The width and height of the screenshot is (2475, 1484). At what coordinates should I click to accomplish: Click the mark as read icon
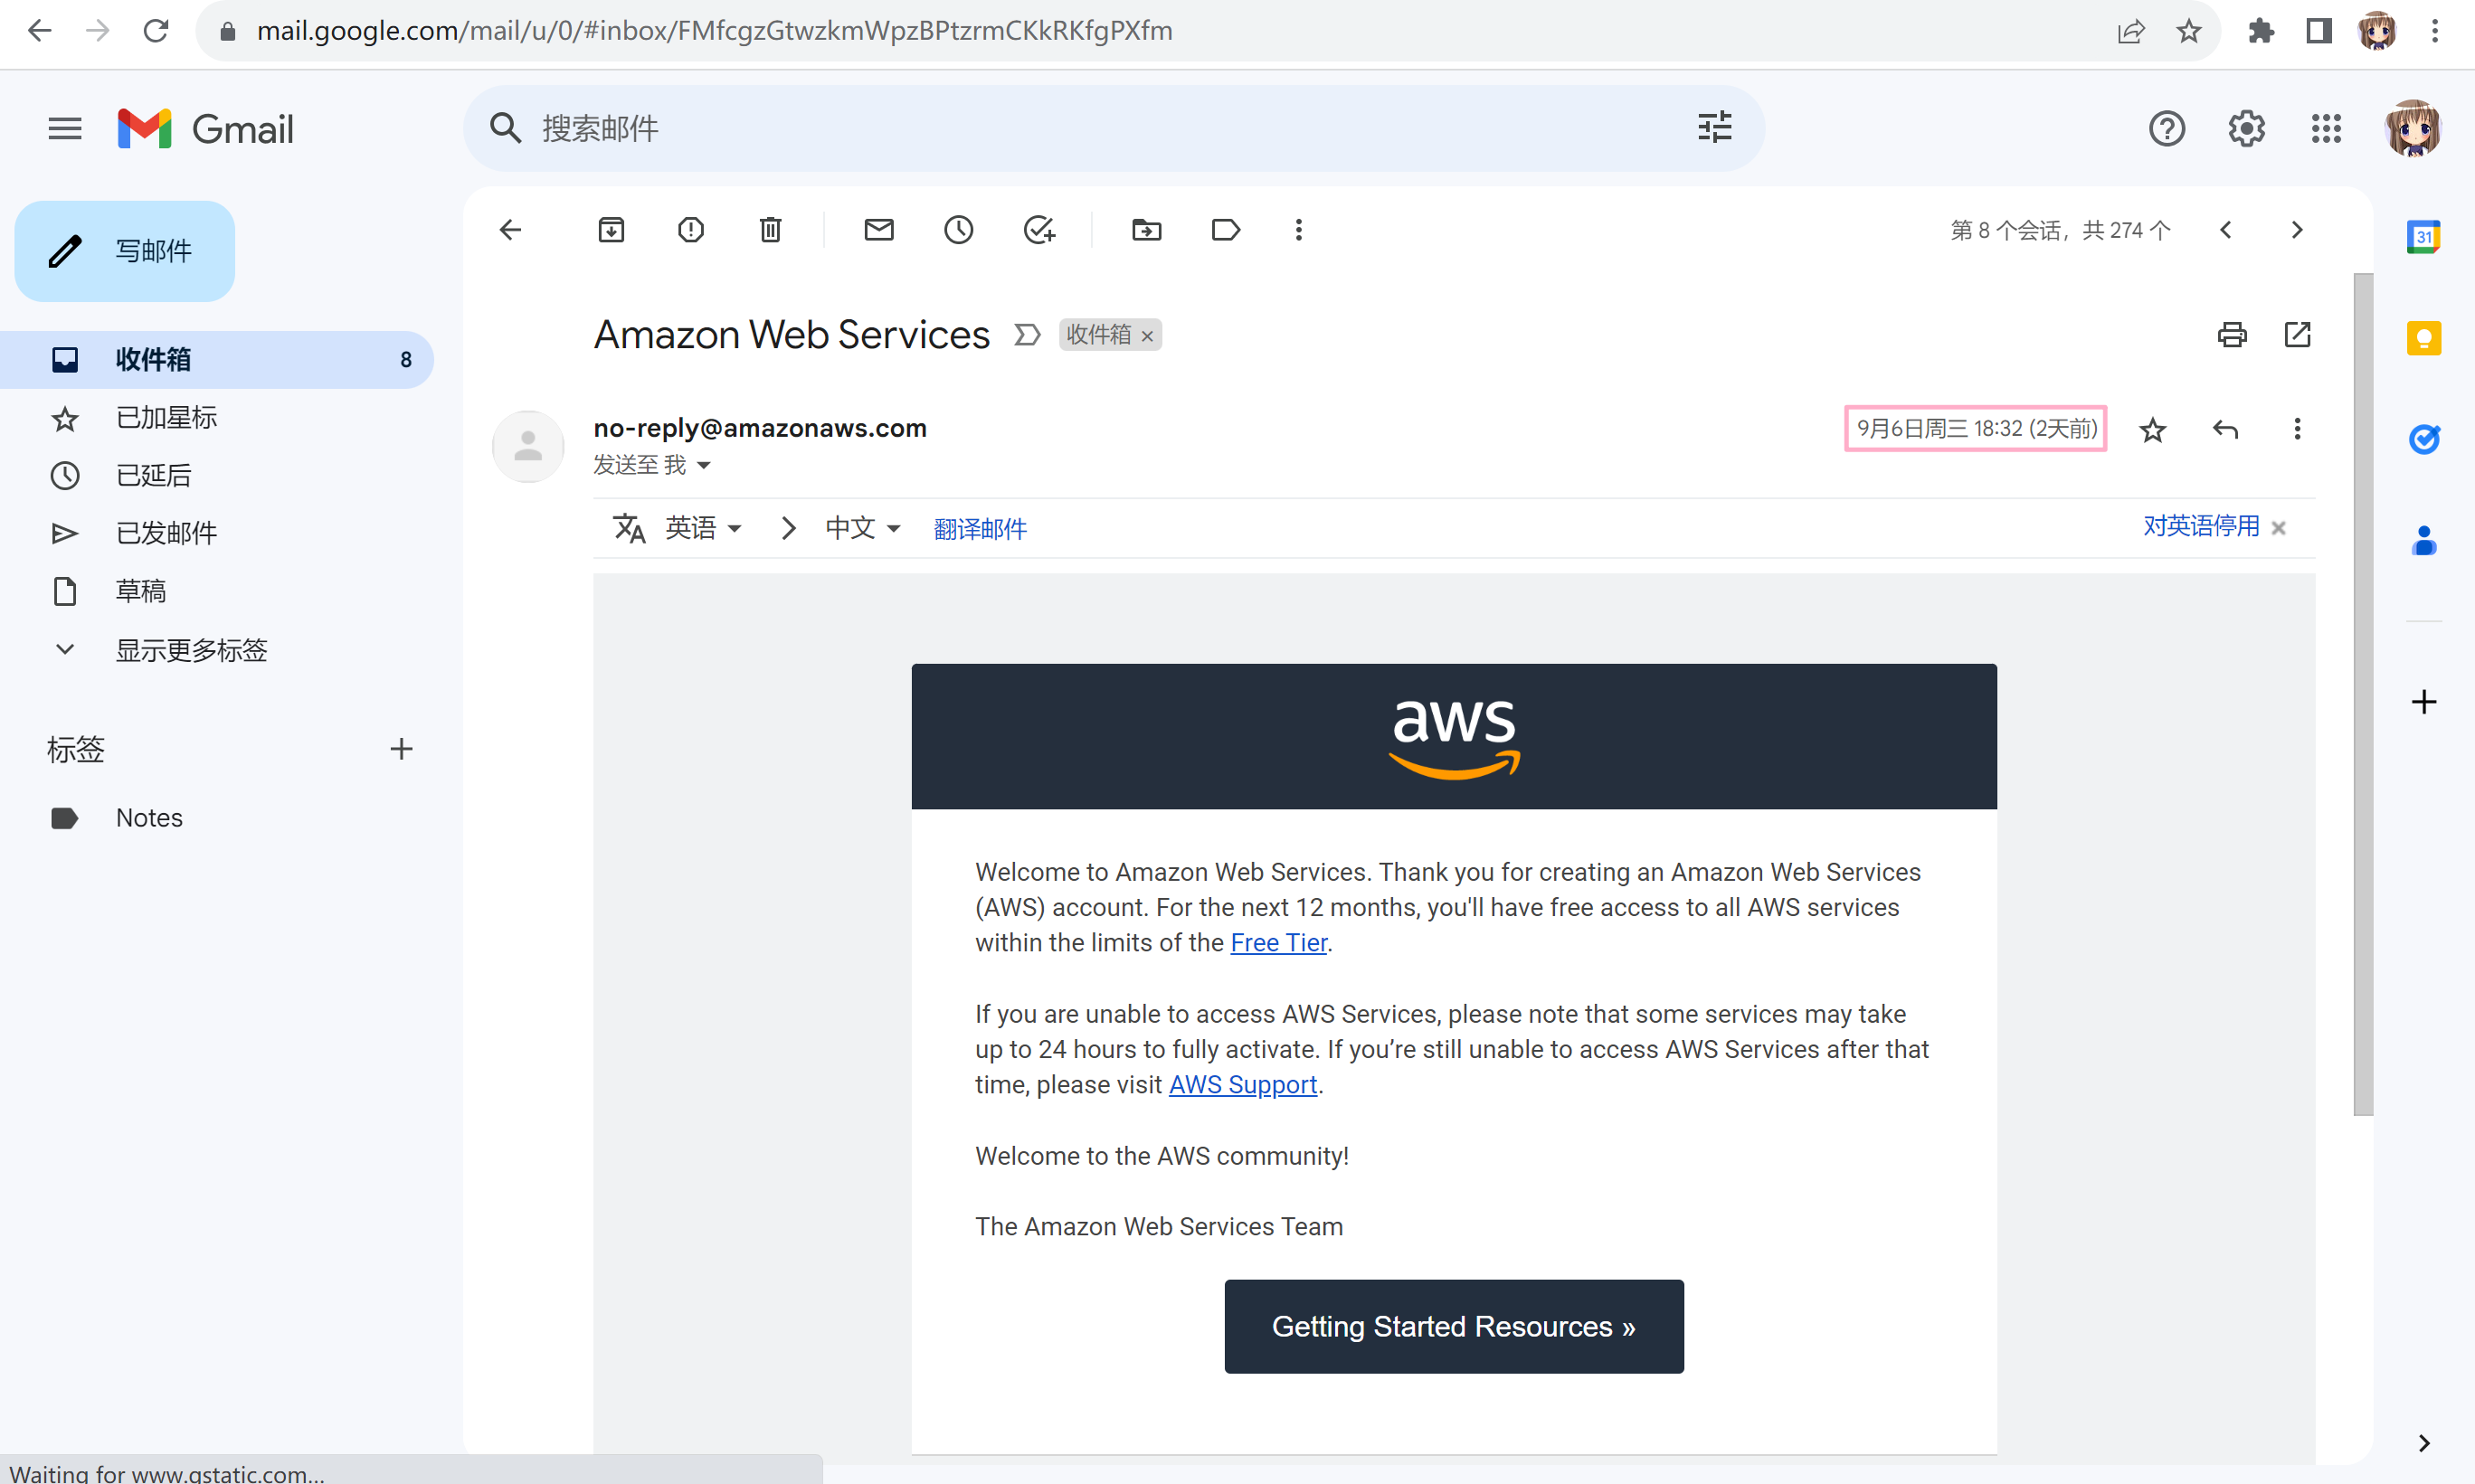878,228
